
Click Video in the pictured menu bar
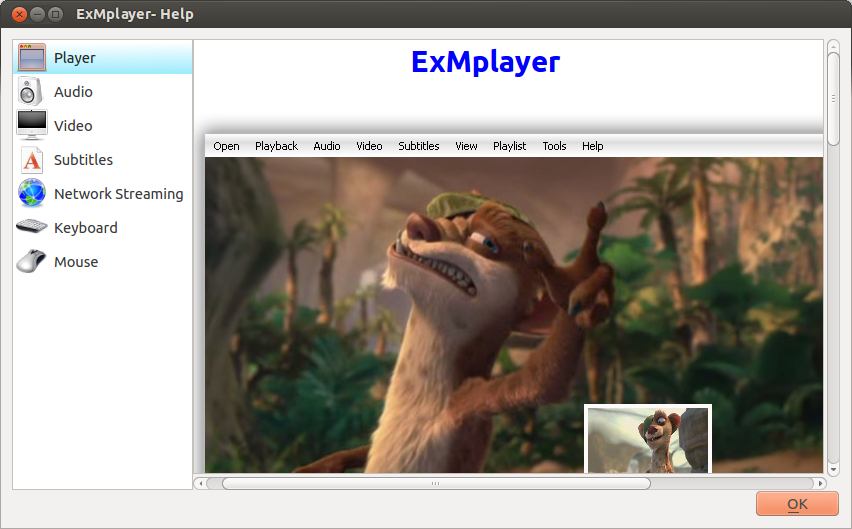[369, 146]
